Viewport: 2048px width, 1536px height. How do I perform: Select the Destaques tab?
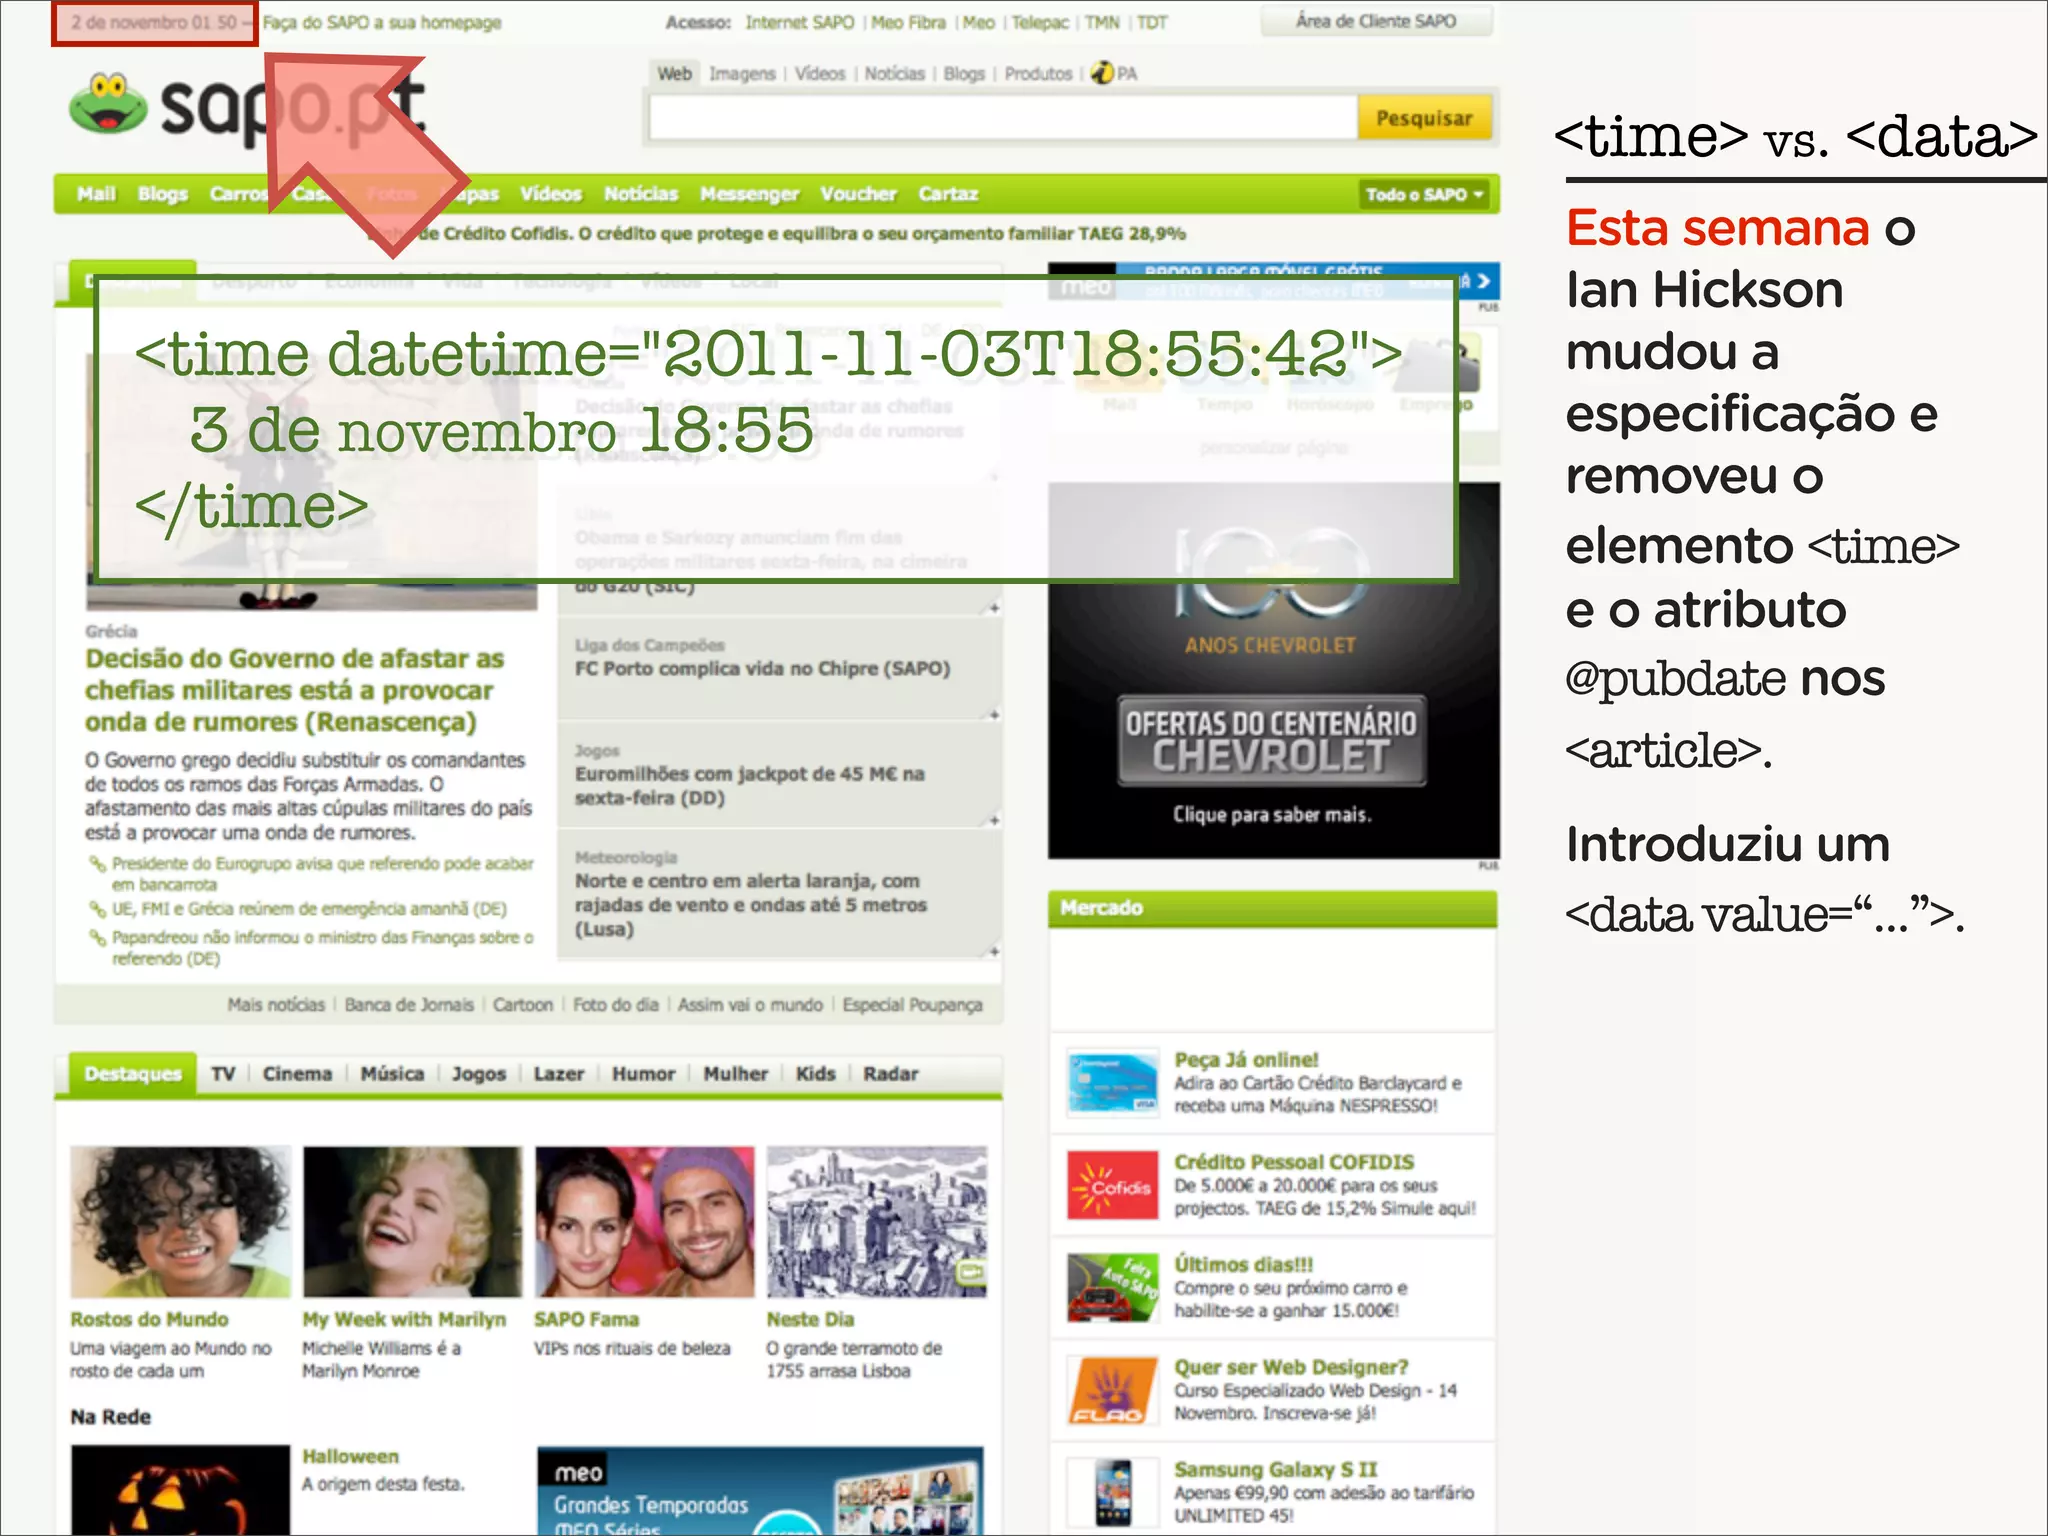[x=132, y=1073]
